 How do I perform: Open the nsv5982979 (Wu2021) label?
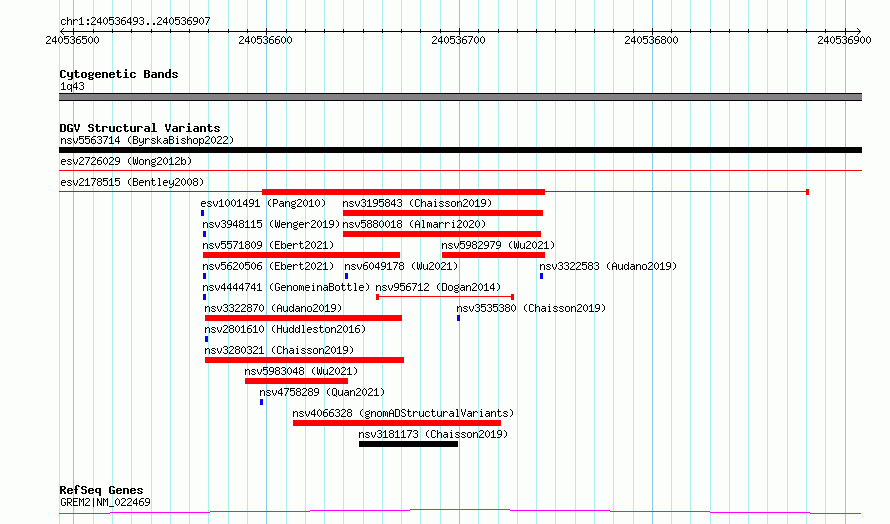tap(498, 245)
